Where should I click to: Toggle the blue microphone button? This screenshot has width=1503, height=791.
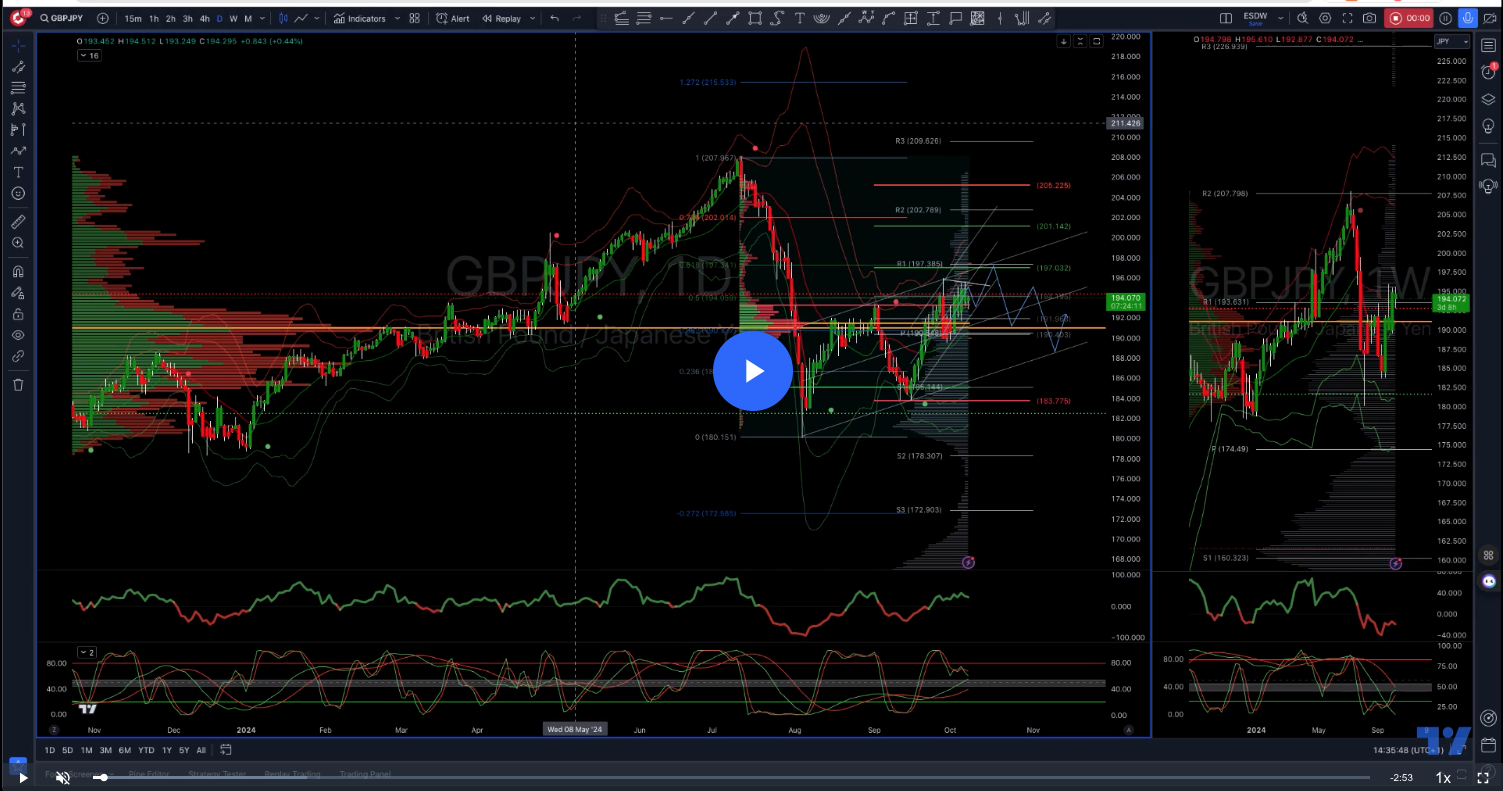[1468, 18]
